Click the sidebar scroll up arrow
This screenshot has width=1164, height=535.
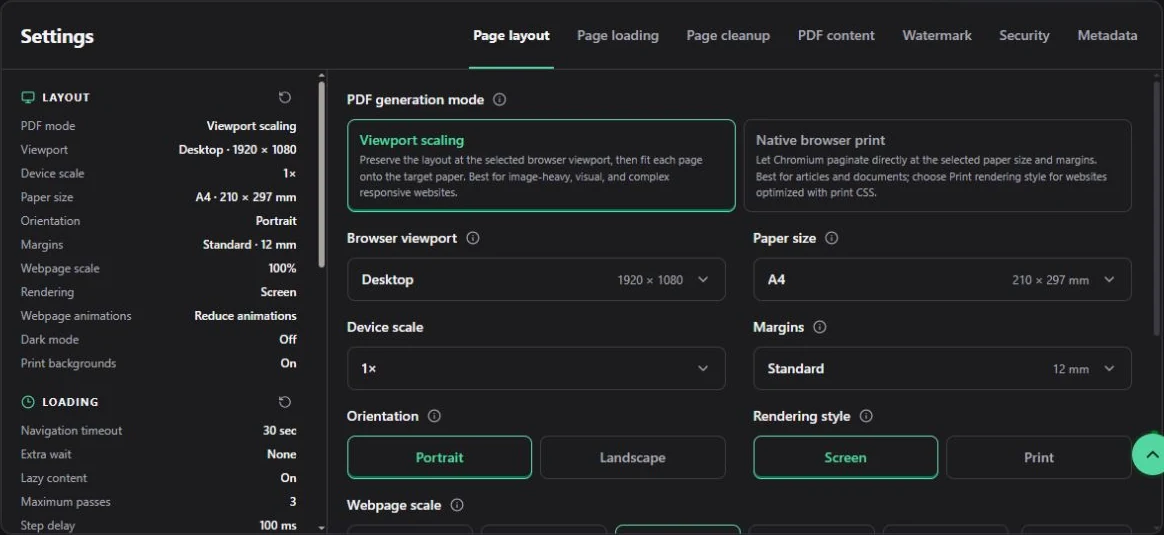(x=321, y=76)
